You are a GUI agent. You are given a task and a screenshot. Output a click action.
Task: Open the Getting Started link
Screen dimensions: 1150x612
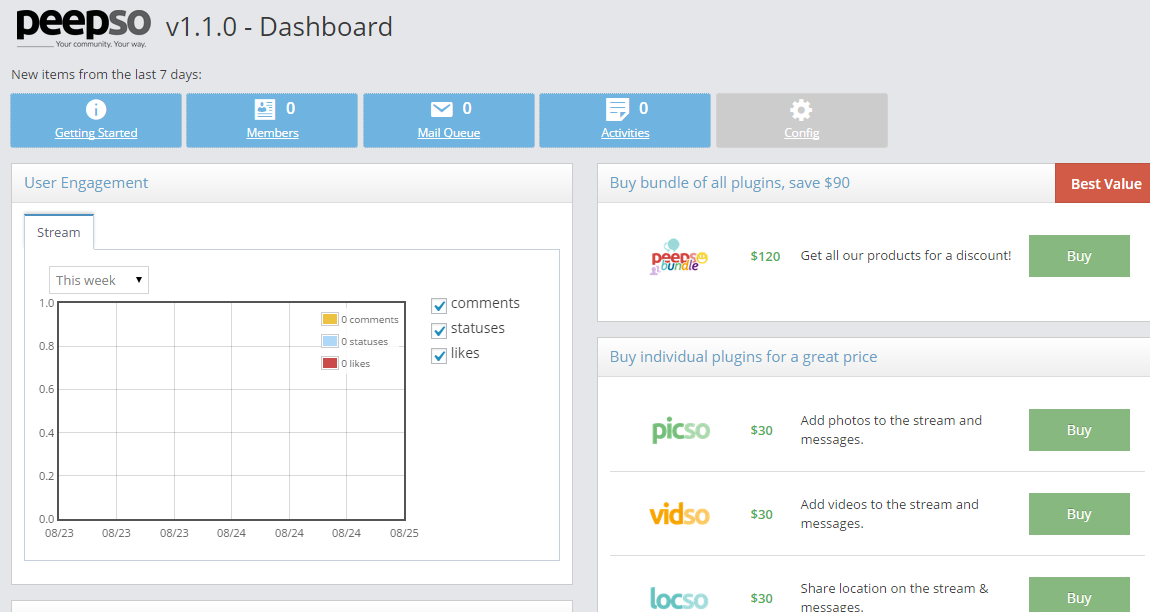[x=96, y=133]
